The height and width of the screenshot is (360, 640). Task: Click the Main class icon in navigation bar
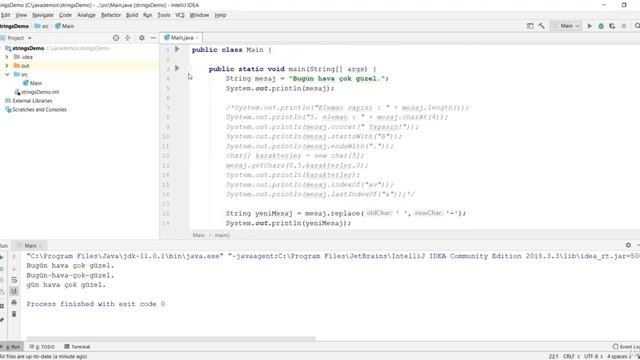(58, 26)
